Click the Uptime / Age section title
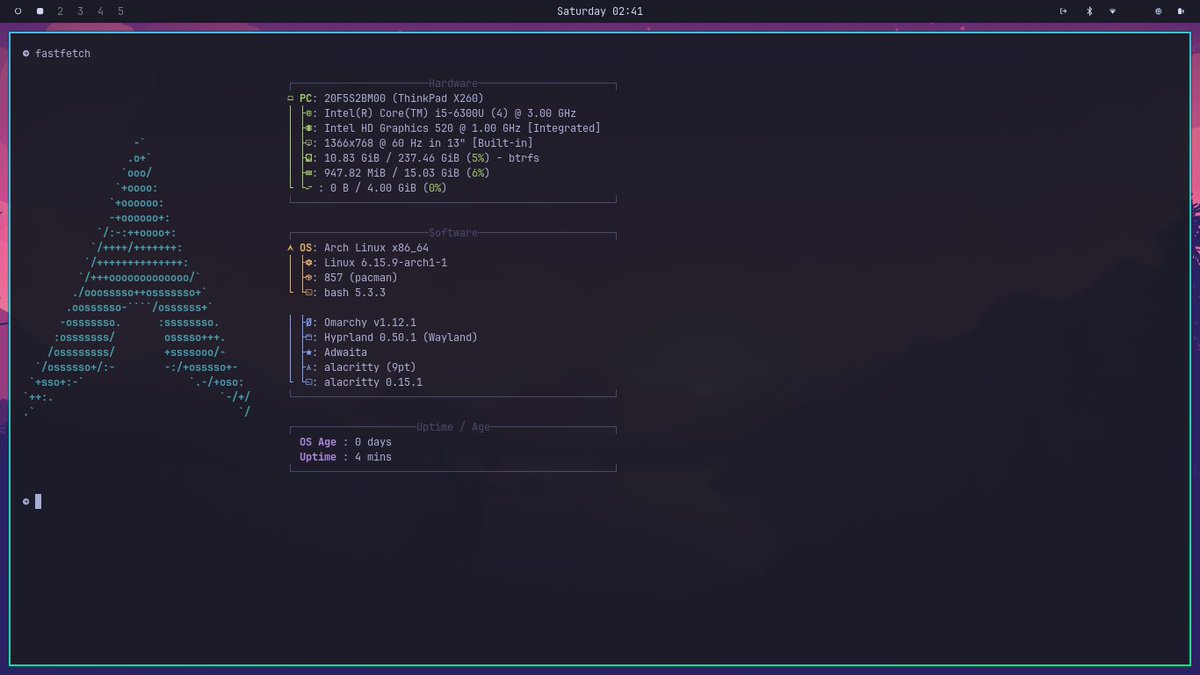 tap(453, 427)
